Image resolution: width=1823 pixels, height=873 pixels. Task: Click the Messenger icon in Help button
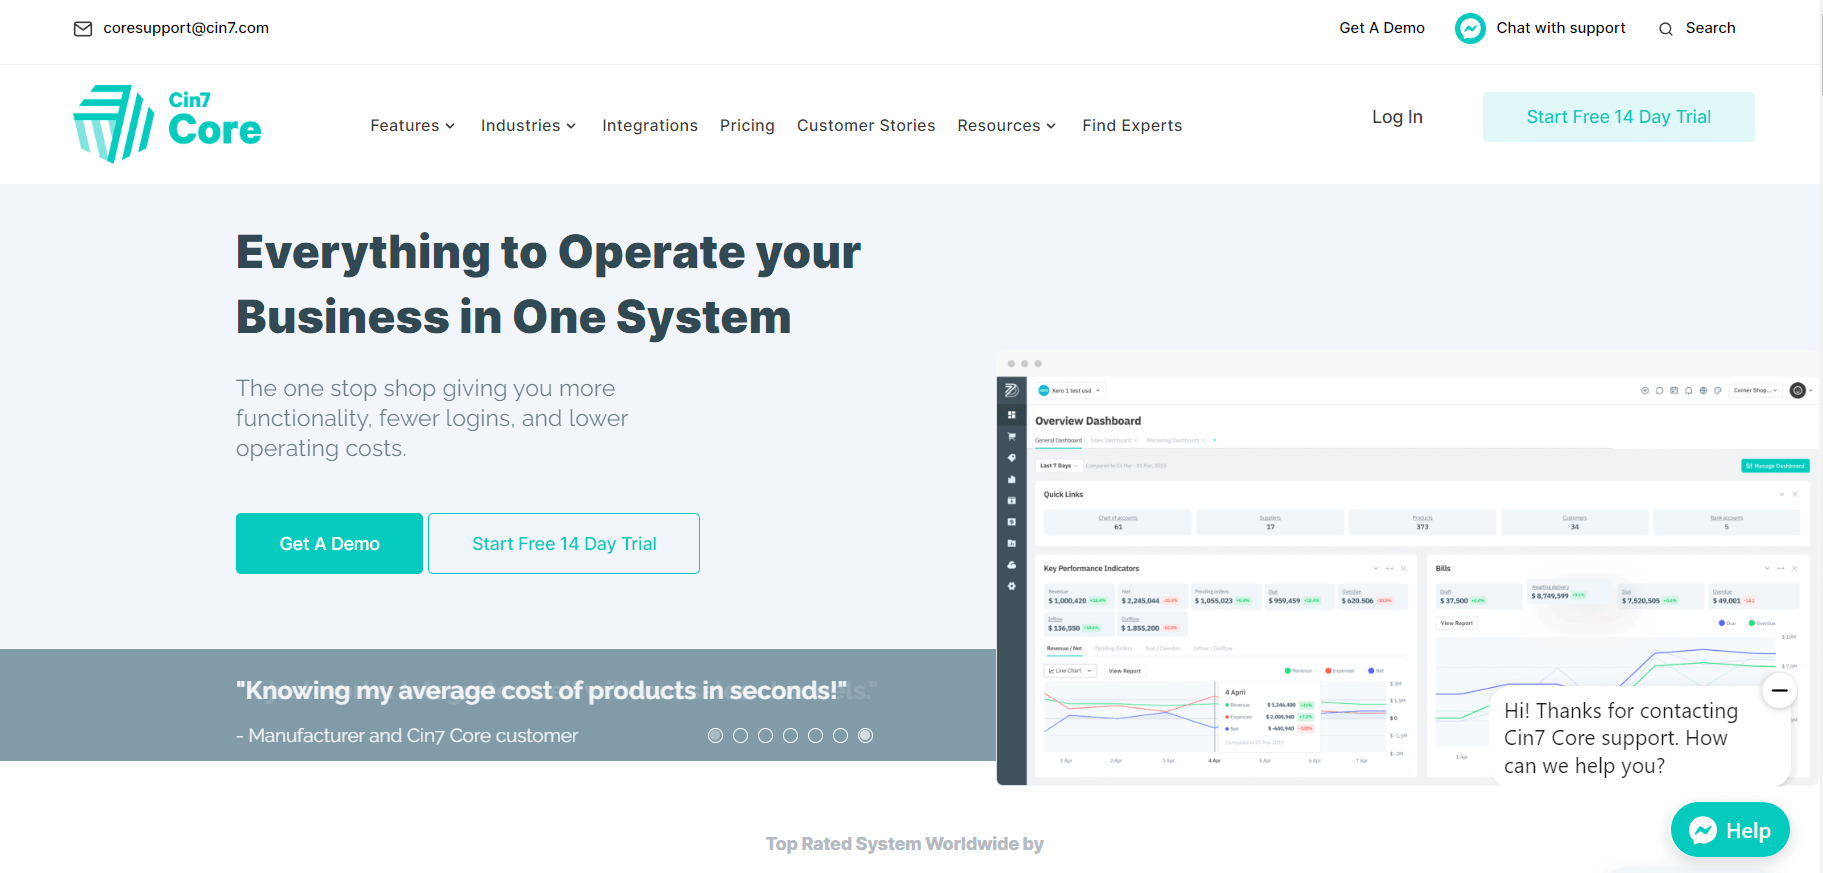(x=1703, y=830)
